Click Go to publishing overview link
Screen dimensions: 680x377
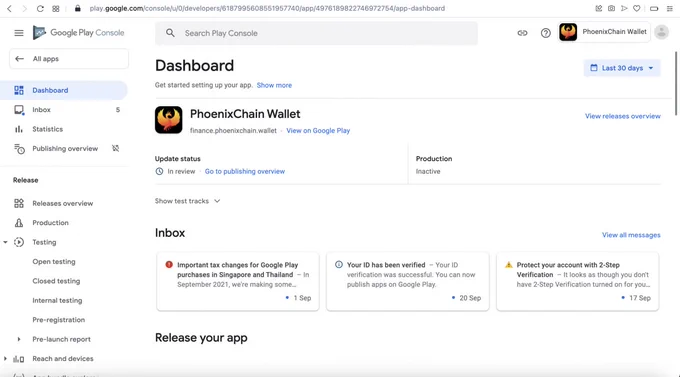[x=245, y=171]
